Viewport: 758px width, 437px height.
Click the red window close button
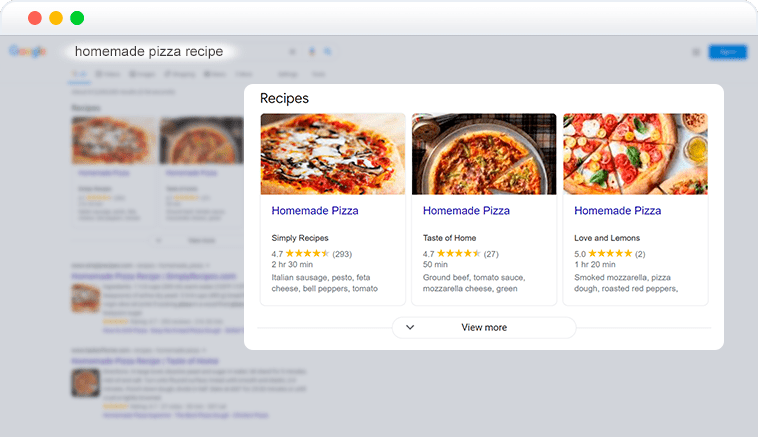pos(35,18)
